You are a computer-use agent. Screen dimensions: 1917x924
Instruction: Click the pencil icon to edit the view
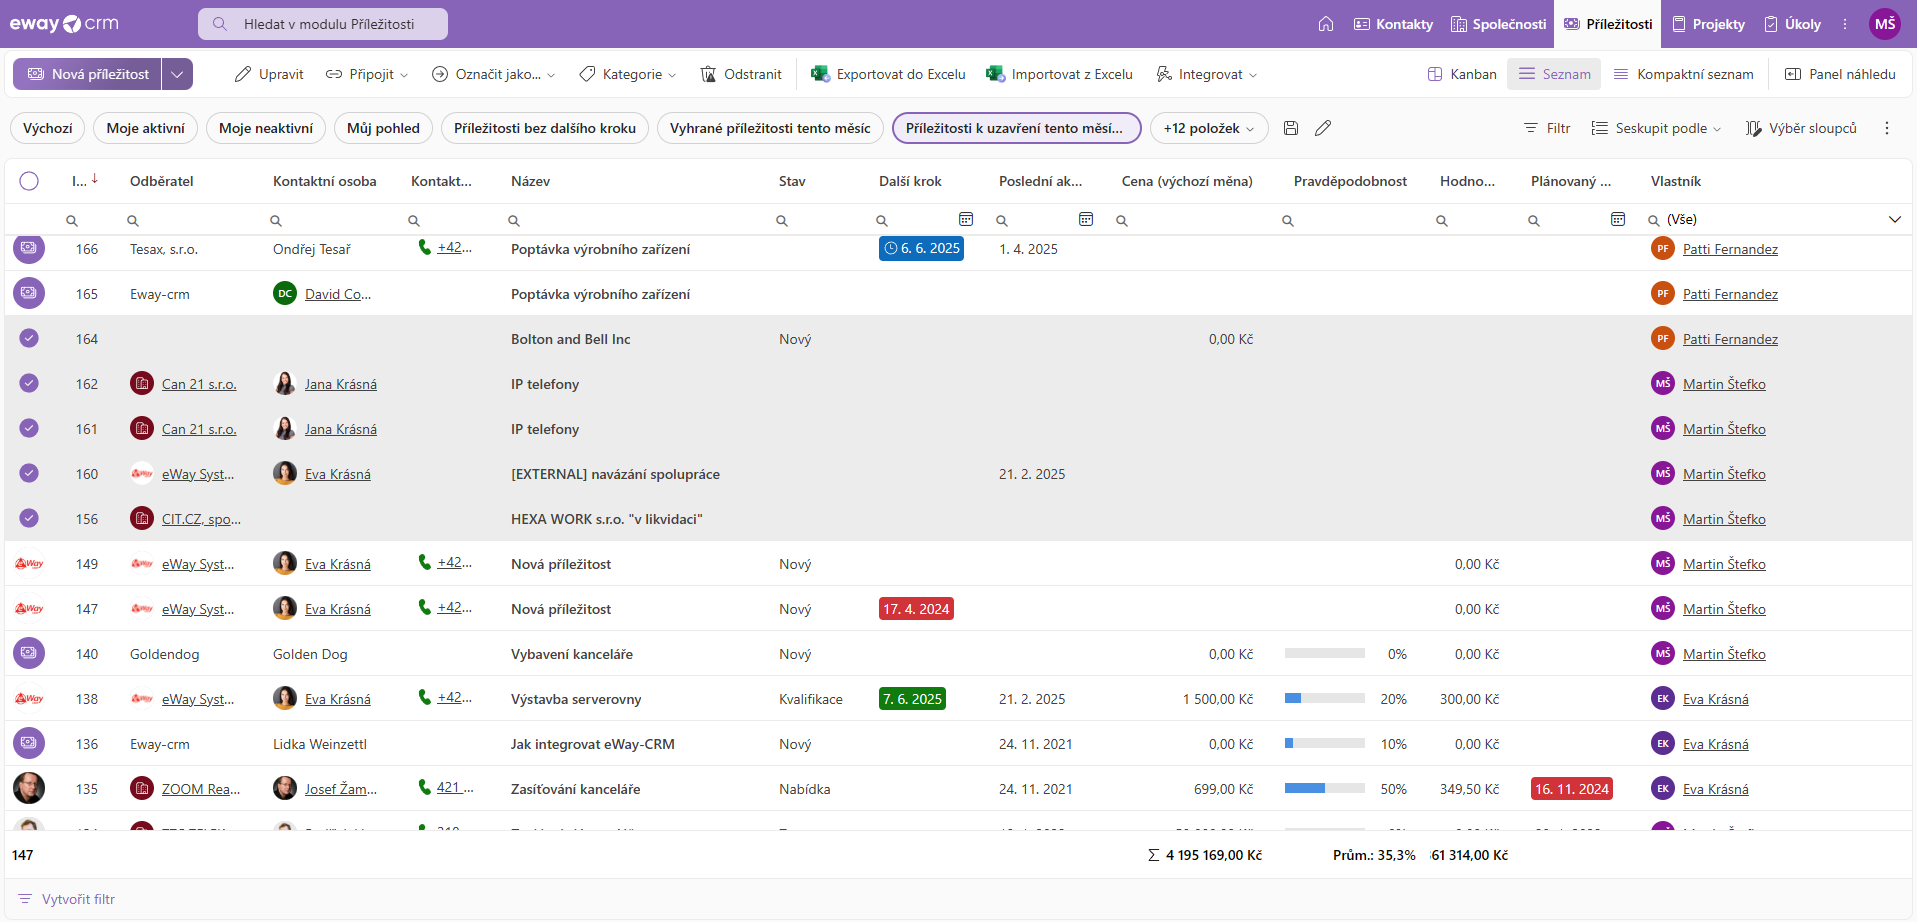(x=1323, y=128)
